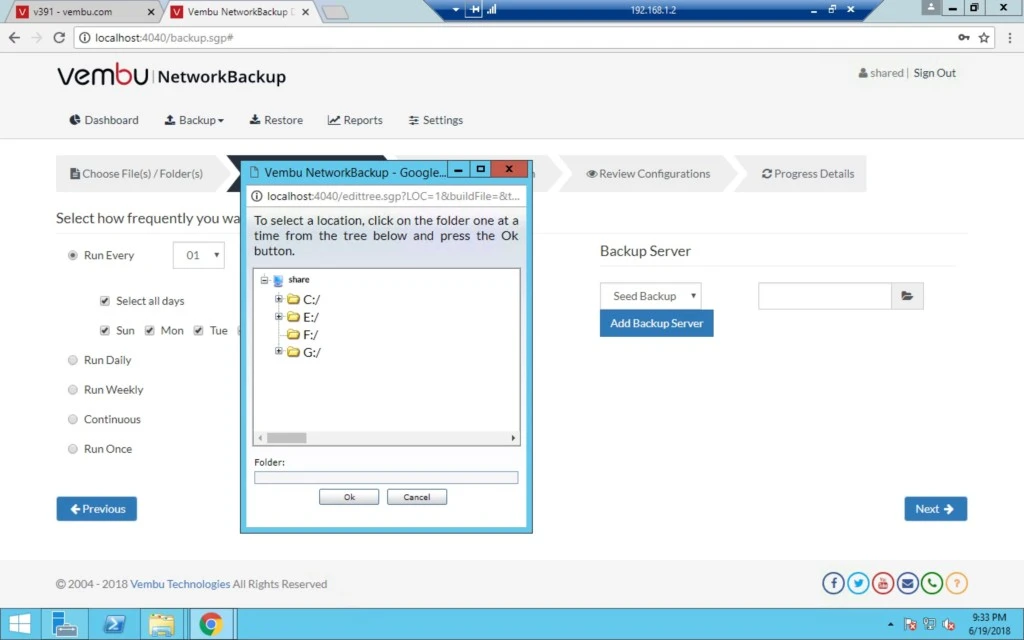Click the email envelope icon in the footer
1024x640 pixels.
click(x=907, y=583)
